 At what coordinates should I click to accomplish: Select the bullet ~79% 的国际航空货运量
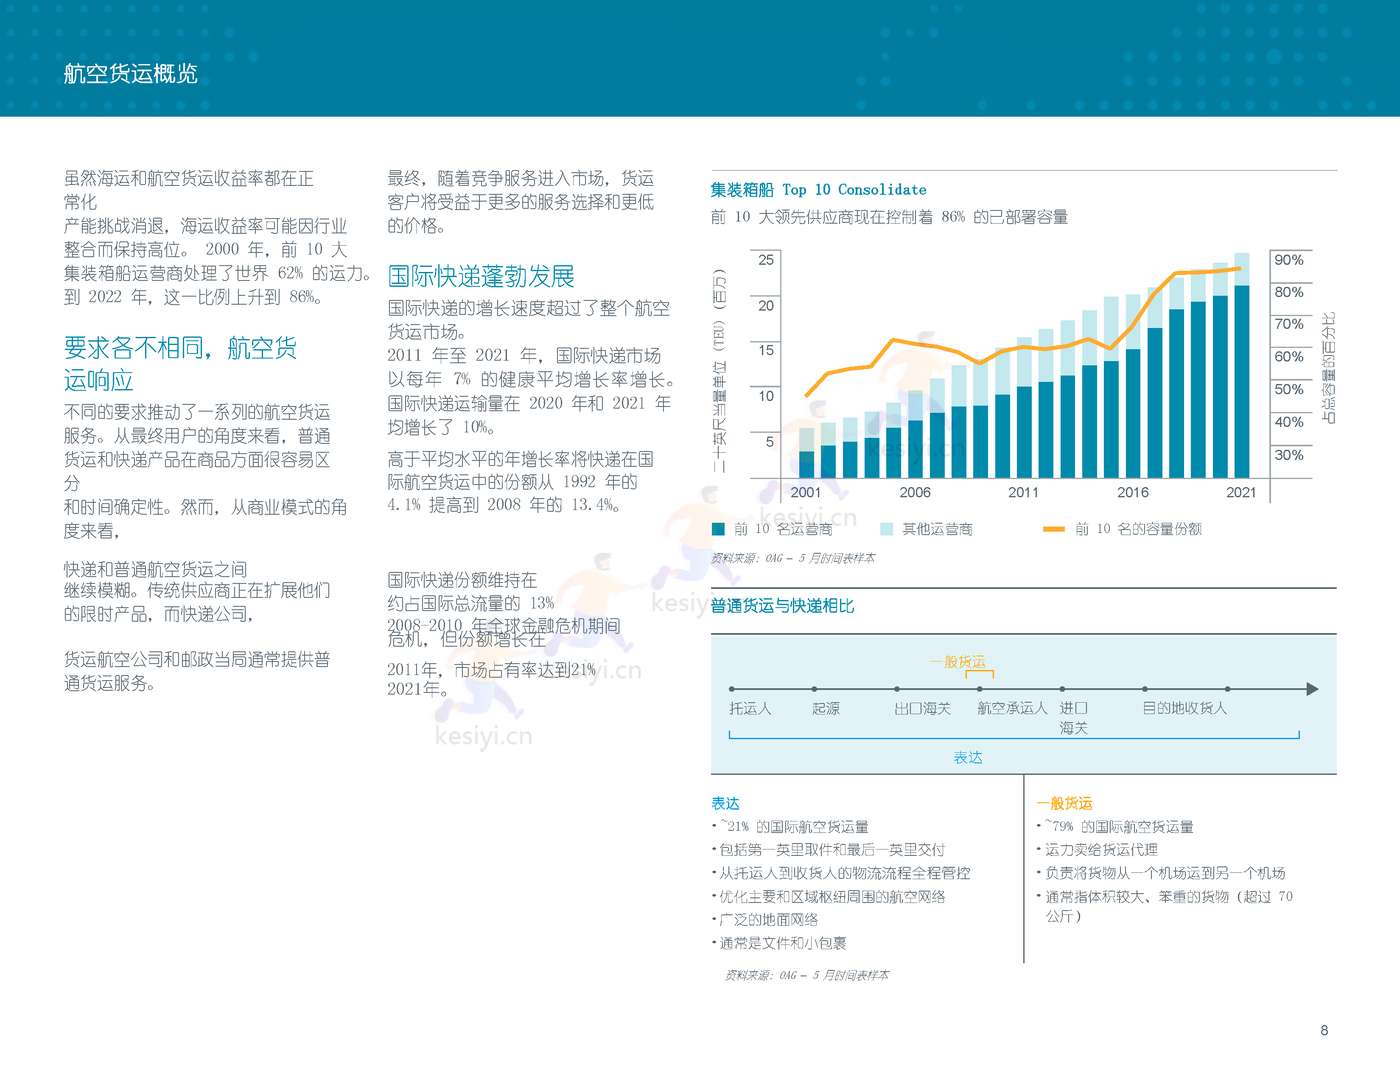click(1115, 827)
